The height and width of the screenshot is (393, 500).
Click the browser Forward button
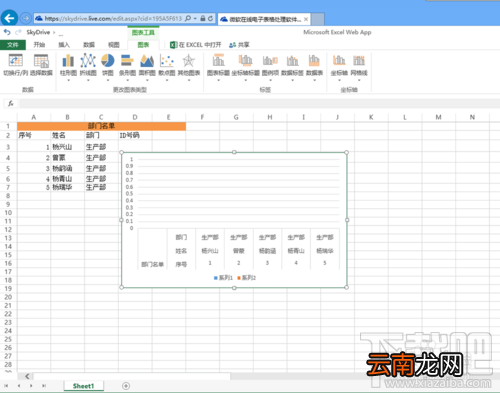click(x=26, y=18)
